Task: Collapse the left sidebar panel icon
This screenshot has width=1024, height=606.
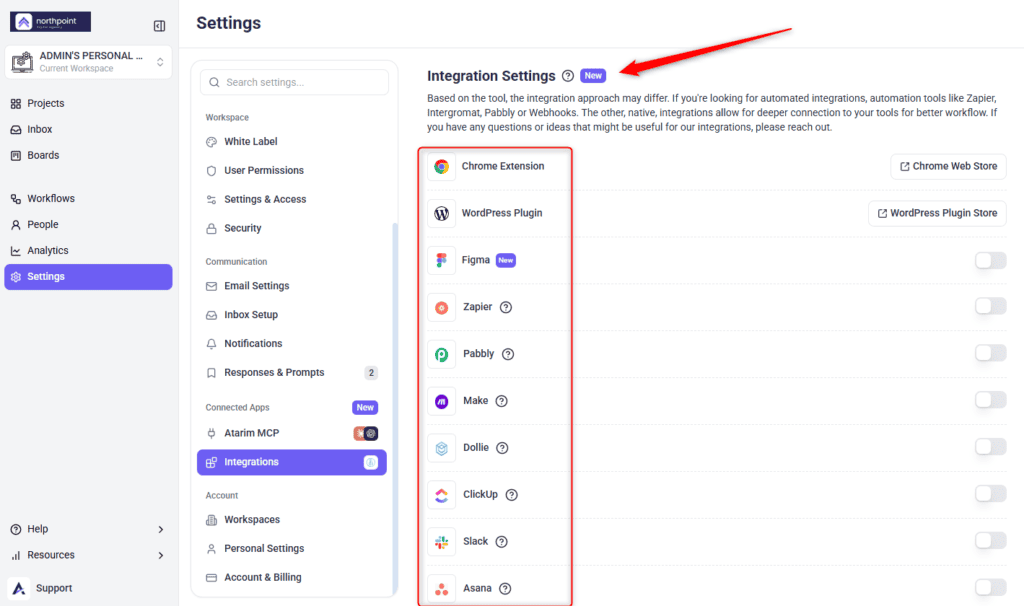Action: click(x=159, y=26)
